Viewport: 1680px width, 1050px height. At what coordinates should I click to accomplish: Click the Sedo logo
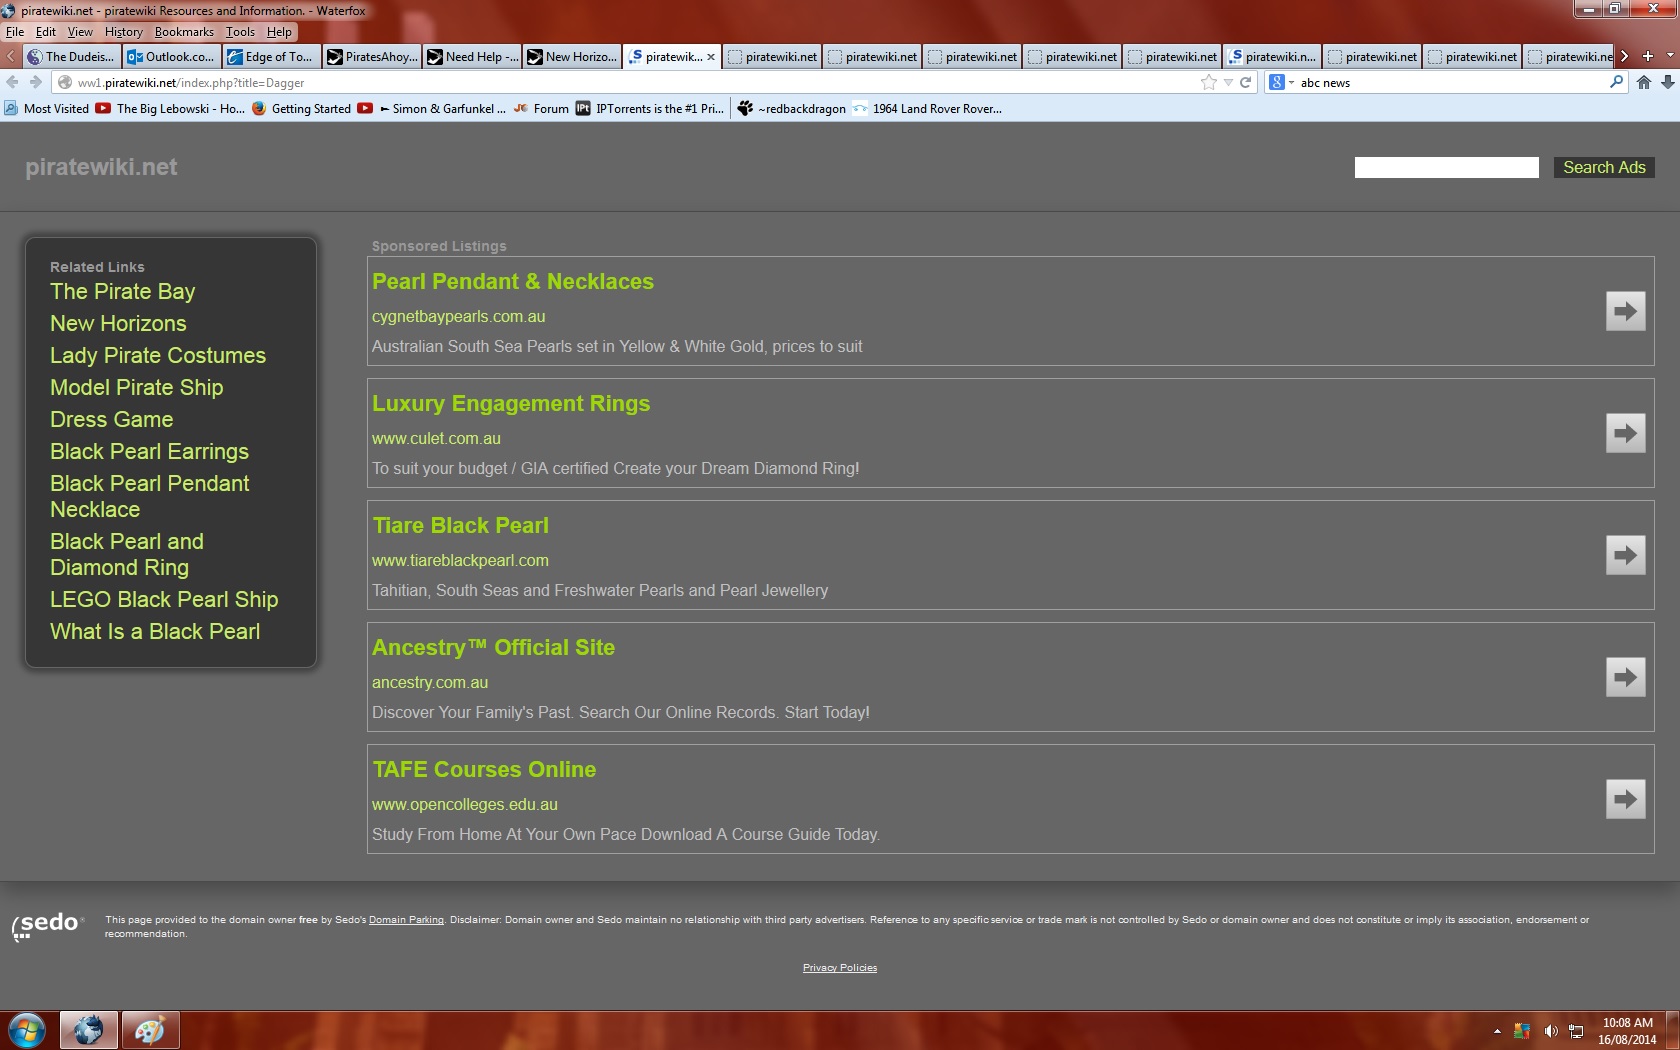48,925
